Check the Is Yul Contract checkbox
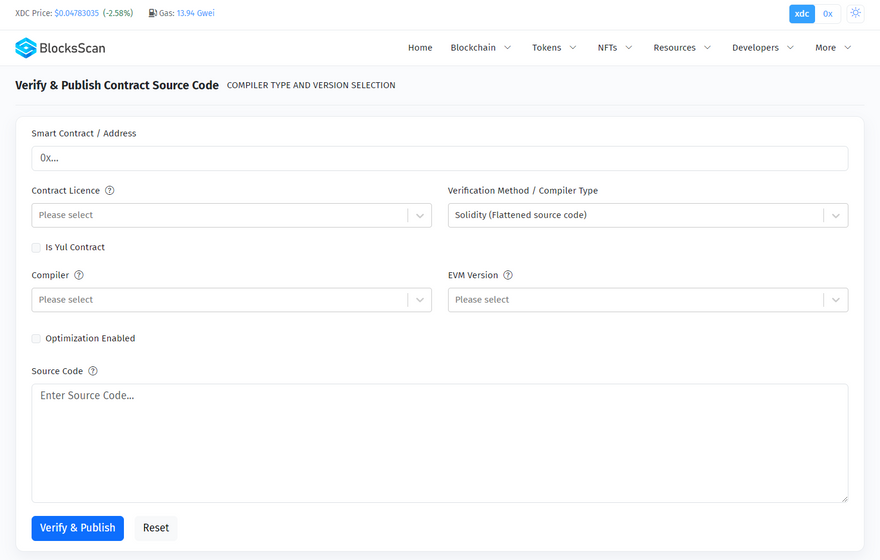880x560 pixels. click(x=36, y=247)
